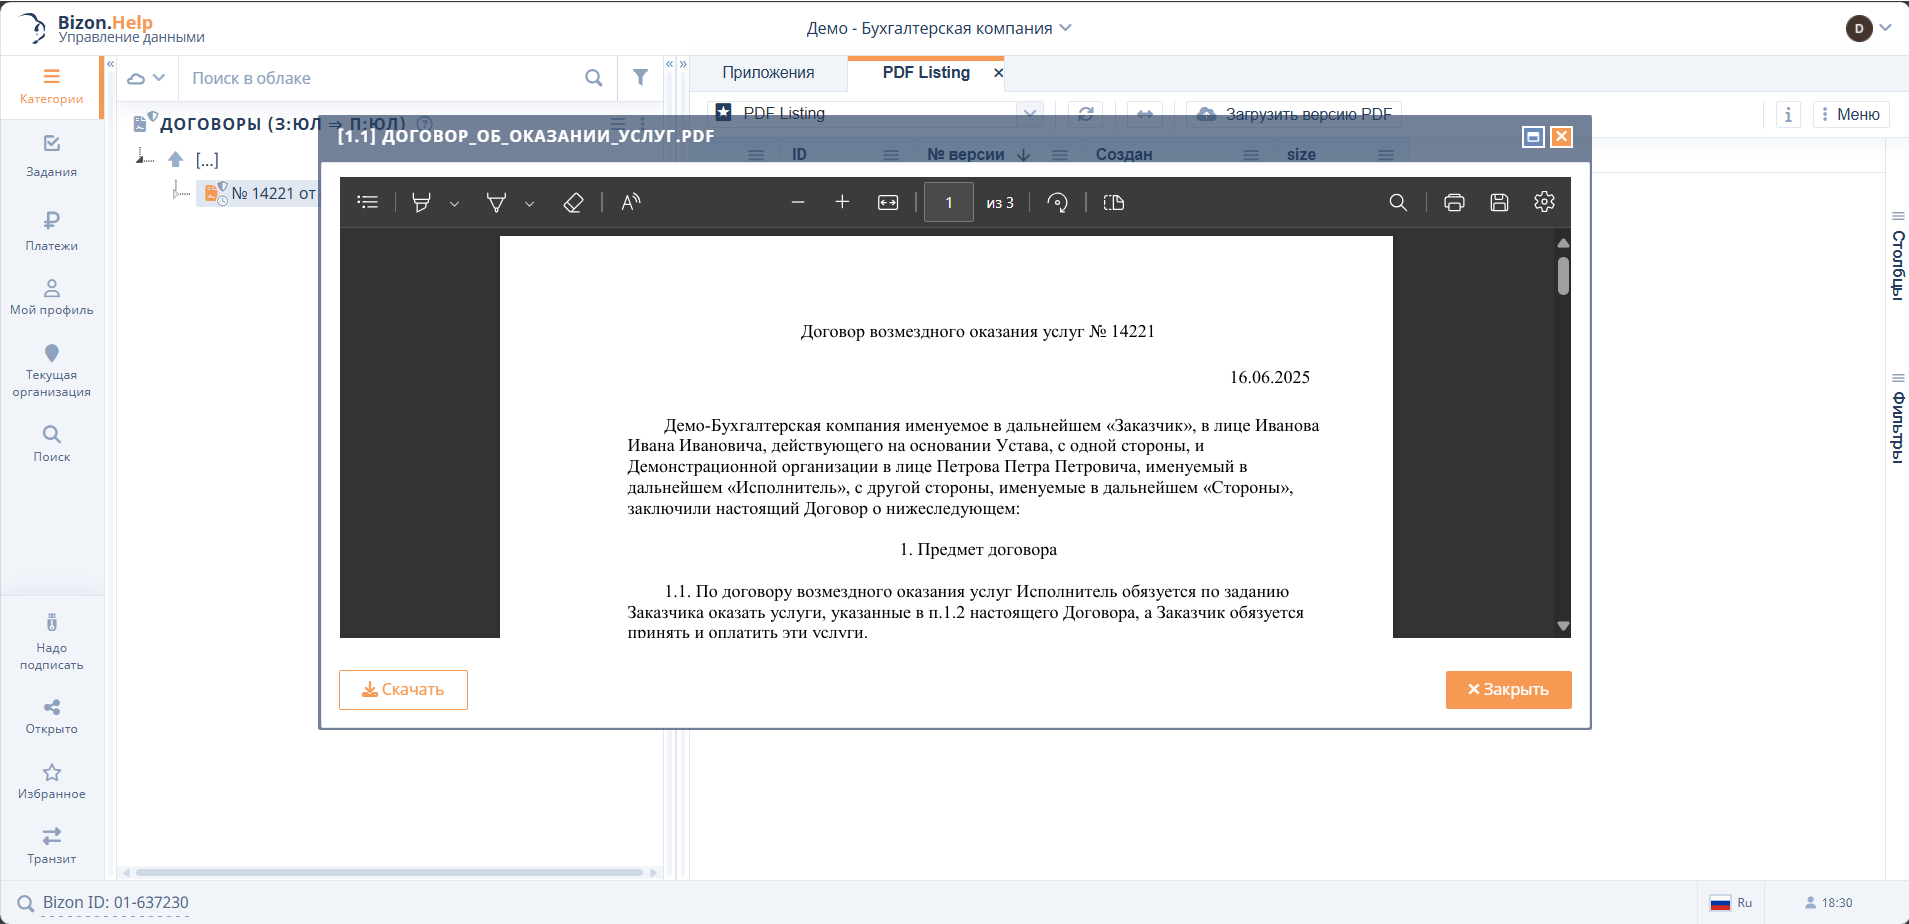Screen dimensions: 1909x924
Task: Open the 'Категории' sidebar menu
Action: [51, 86]
